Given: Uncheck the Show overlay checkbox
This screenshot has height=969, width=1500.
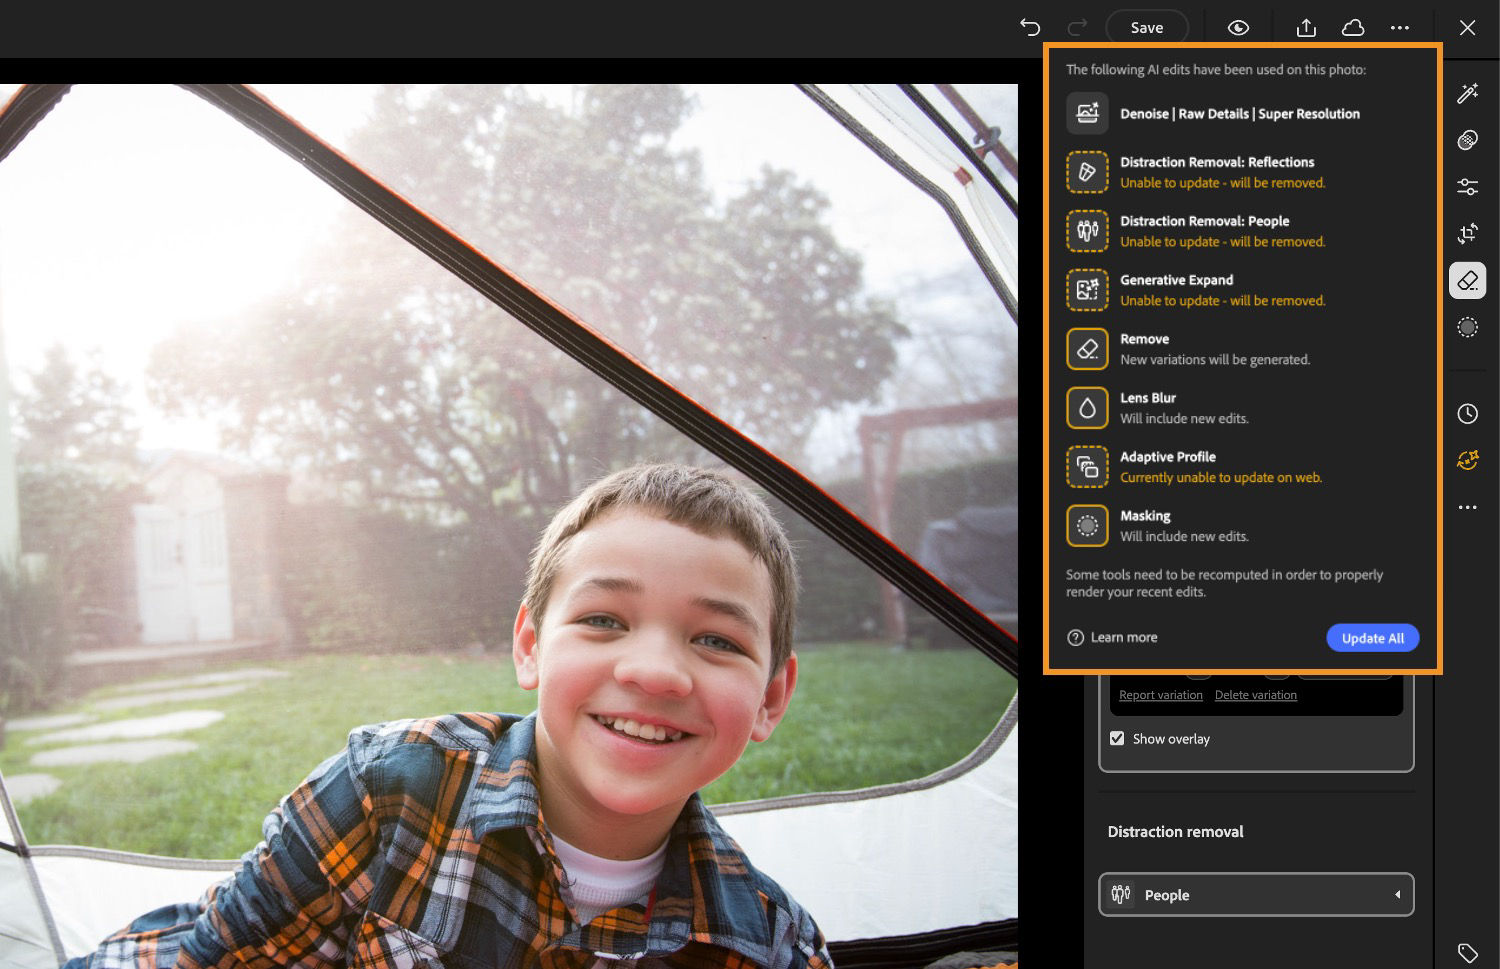Looking at the screenshot, I should (1117, 738).
